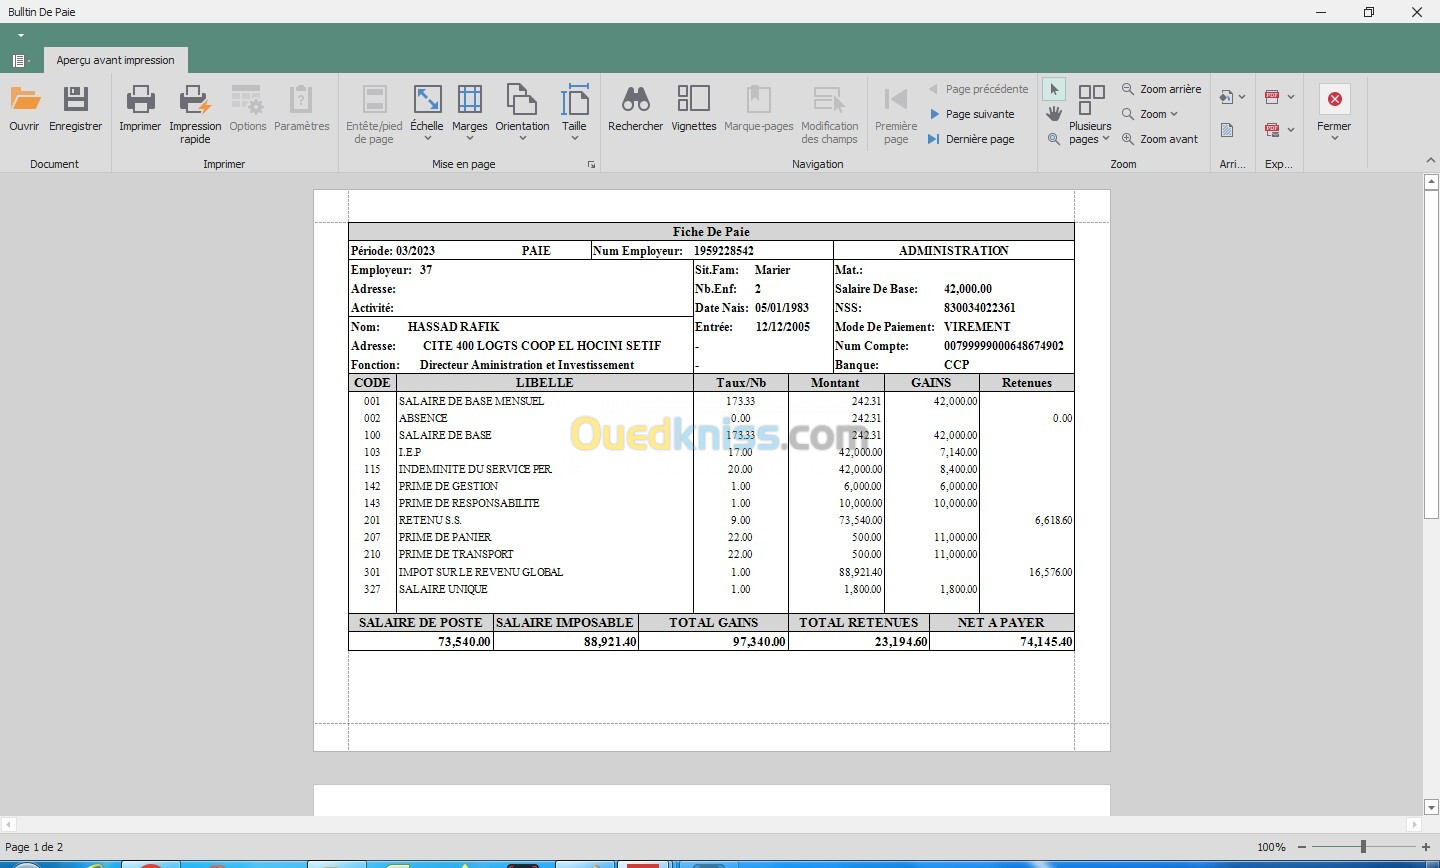
Task: Click the ribbon file menu icon
Action: tap(19, 61)
